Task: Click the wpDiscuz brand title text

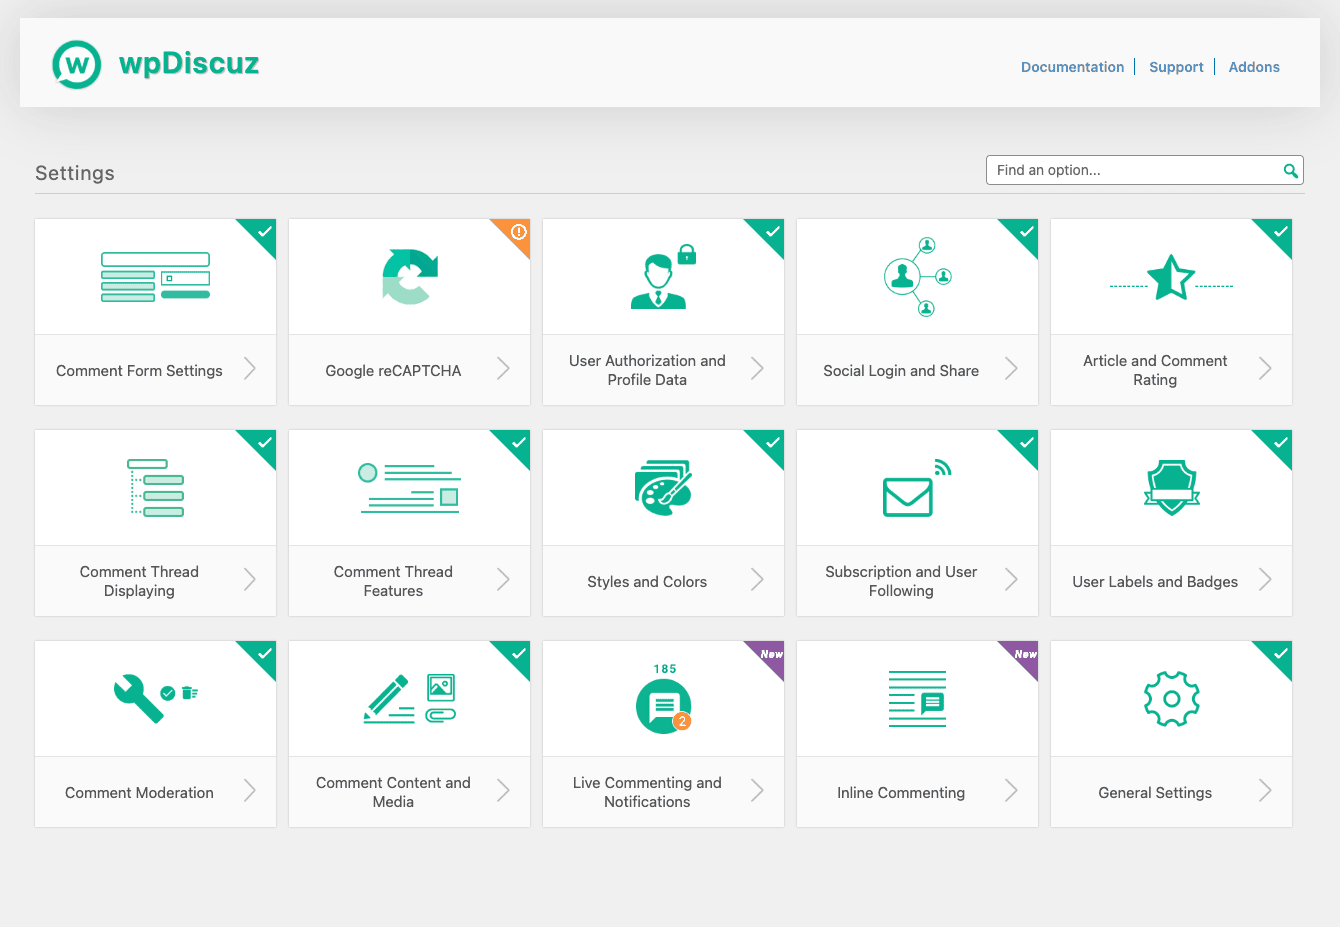Action: pos(189,64)
